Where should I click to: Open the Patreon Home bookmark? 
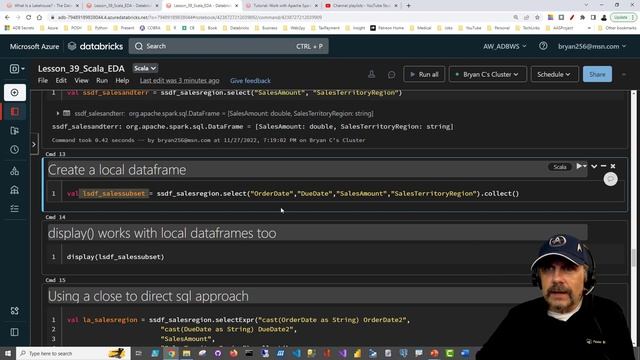(387, 28)
